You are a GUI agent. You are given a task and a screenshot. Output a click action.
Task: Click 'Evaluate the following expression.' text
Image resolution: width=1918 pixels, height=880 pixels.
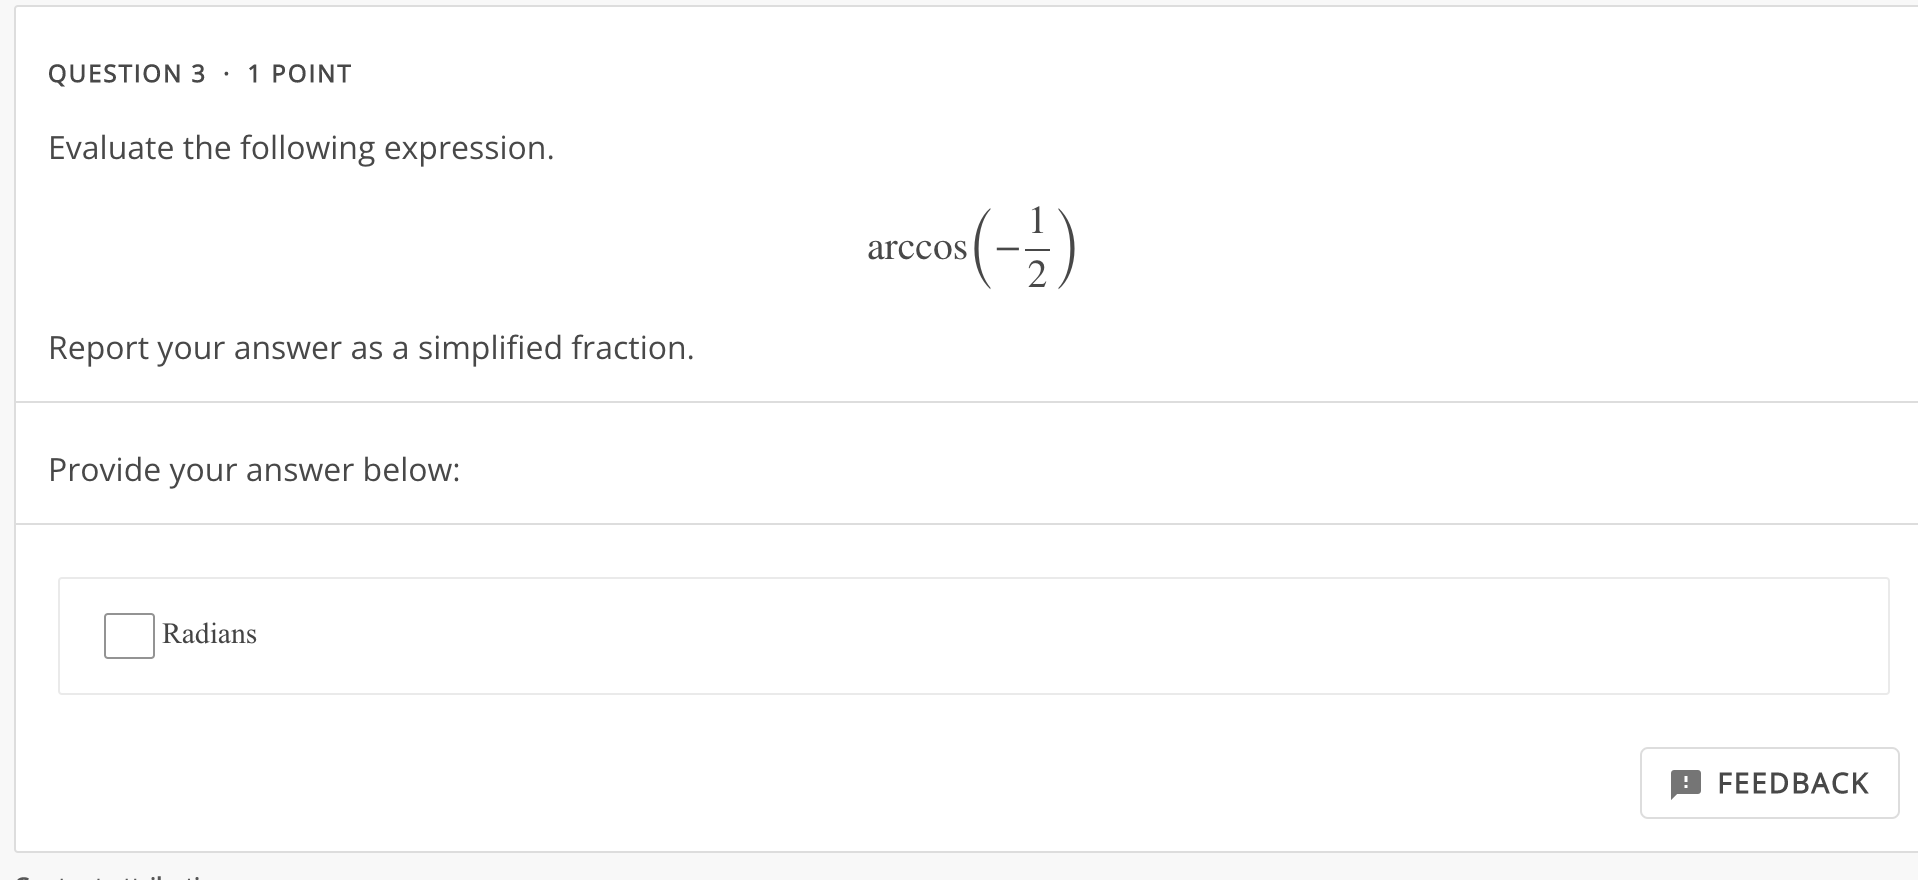point(301,147)
